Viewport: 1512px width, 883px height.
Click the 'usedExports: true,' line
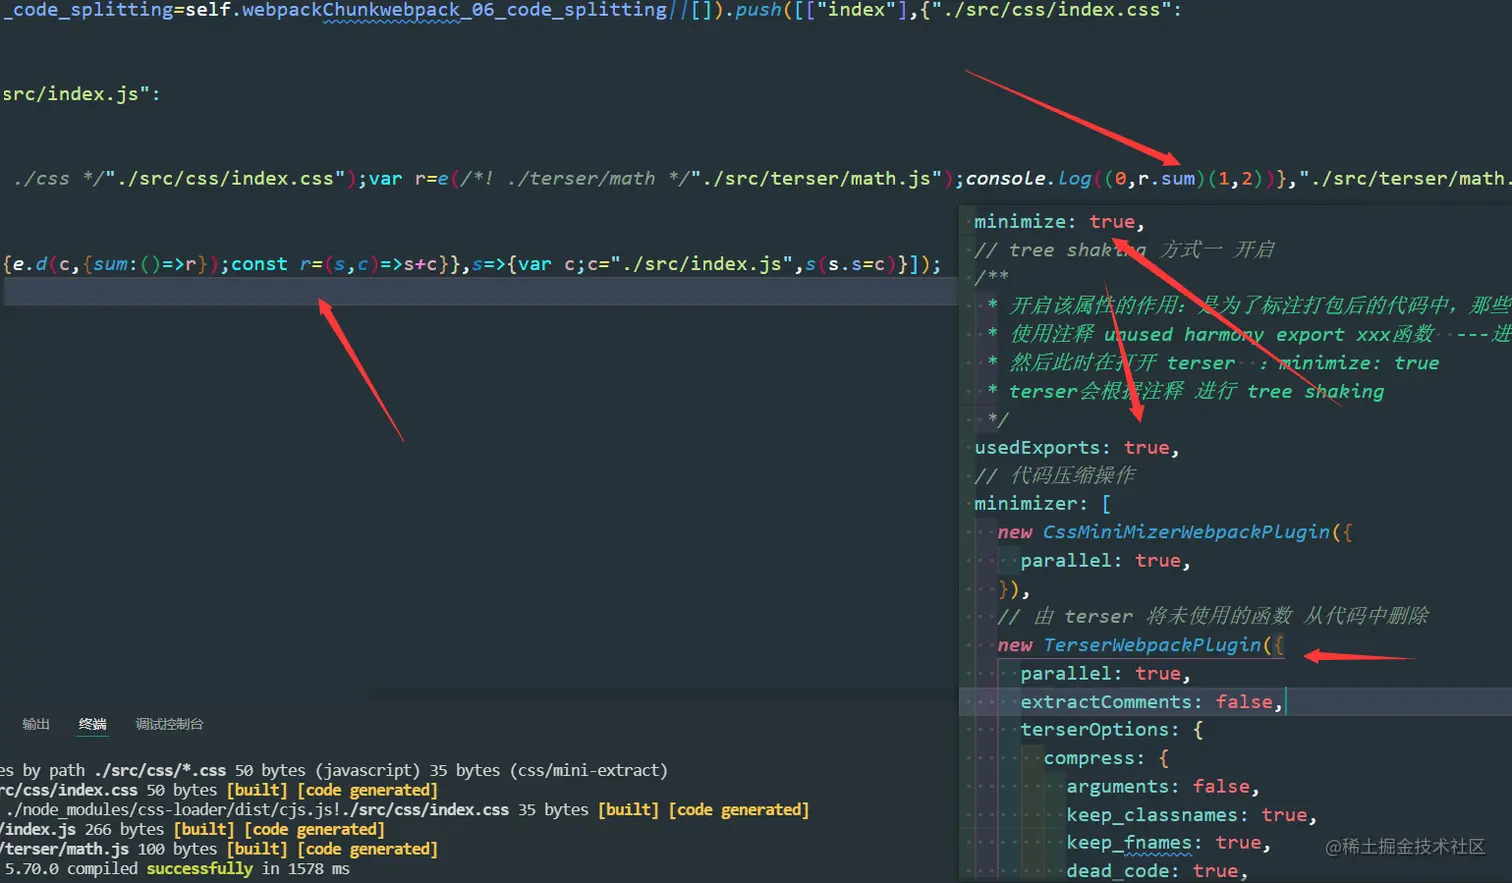click(1076, 447)
